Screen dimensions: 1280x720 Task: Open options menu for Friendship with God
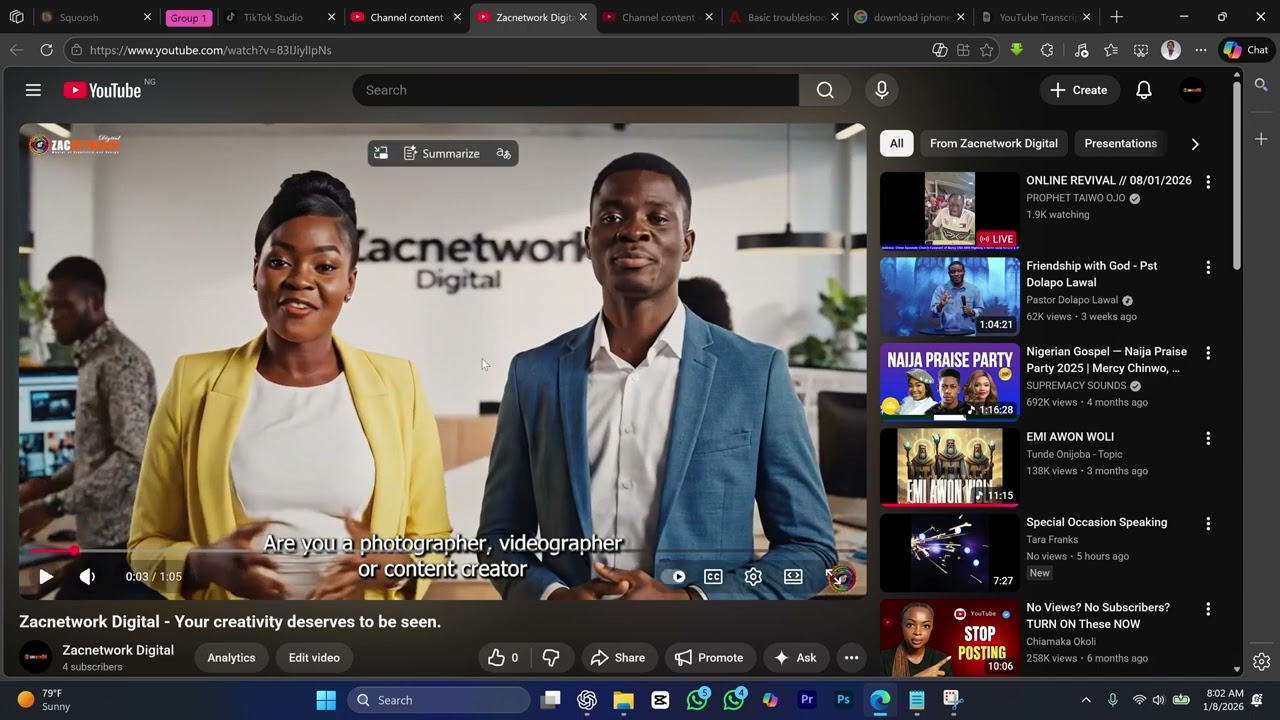tap(1208, 267)
